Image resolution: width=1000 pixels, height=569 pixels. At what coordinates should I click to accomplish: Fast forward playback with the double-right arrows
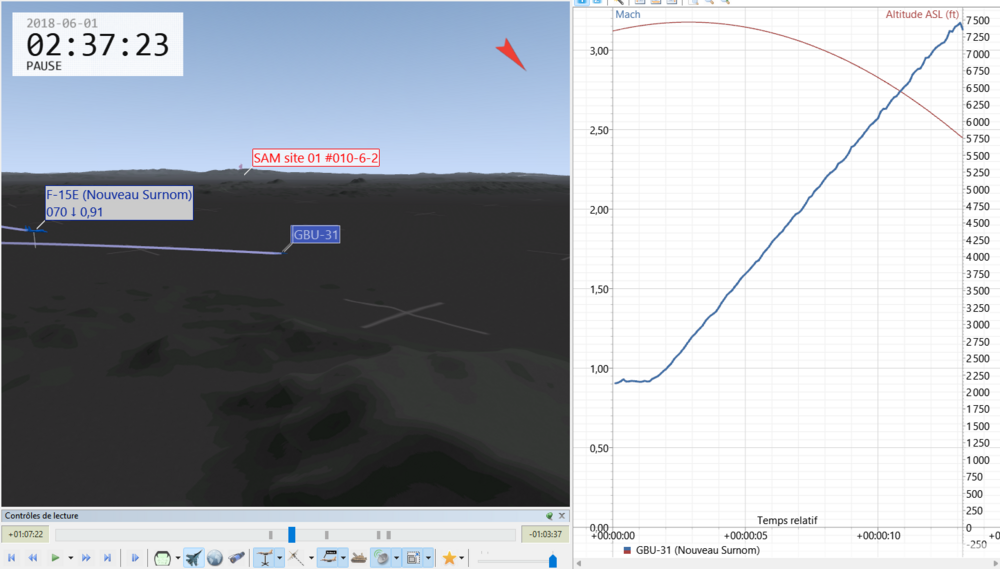(86, 558)
